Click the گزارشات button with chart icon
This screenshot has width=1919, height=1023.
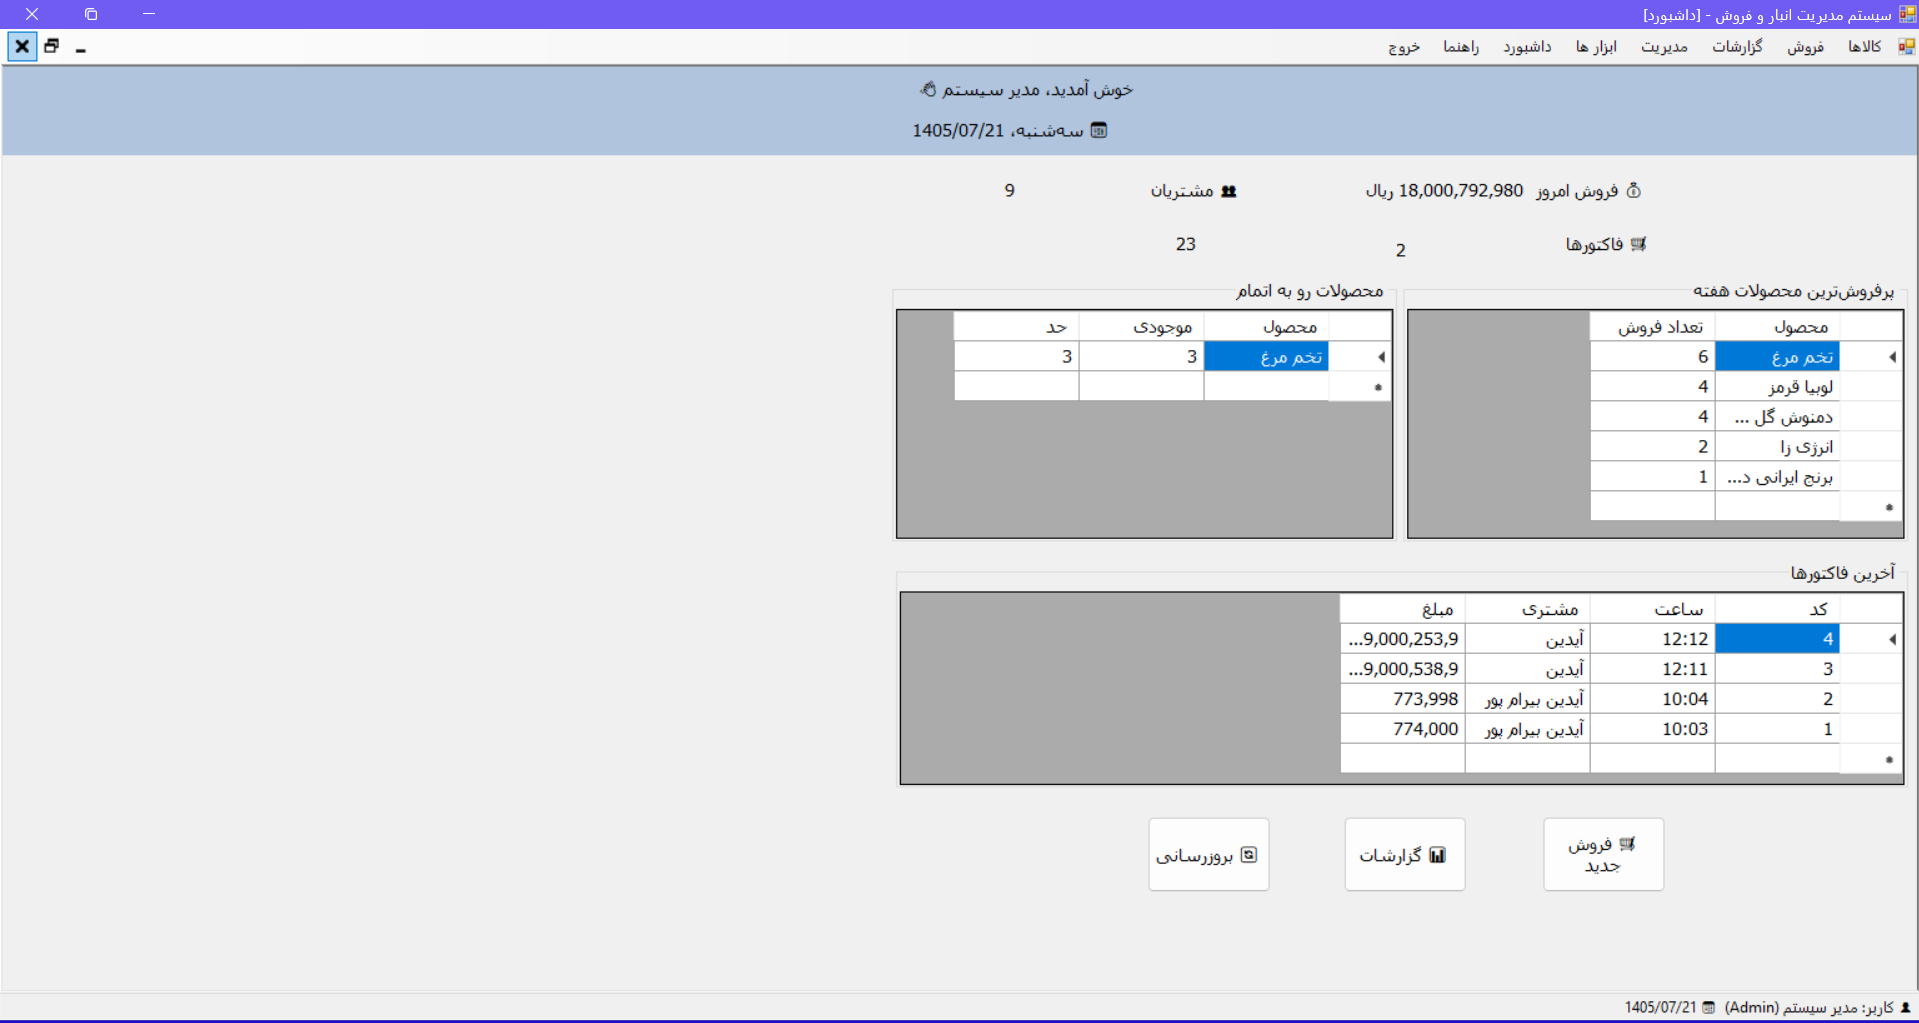point(1404,854)
